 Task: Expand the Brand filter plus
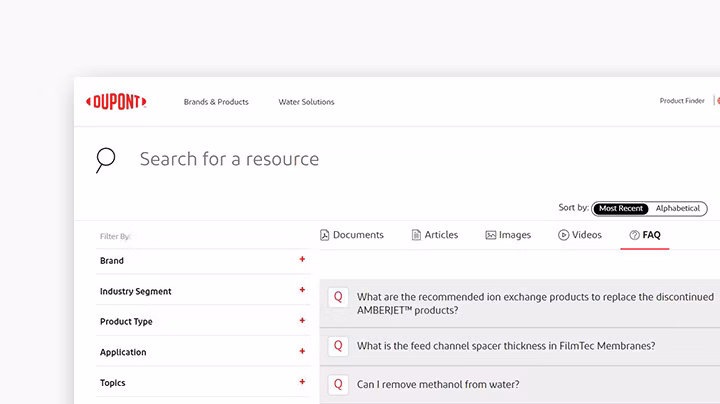tap(302, 259)
